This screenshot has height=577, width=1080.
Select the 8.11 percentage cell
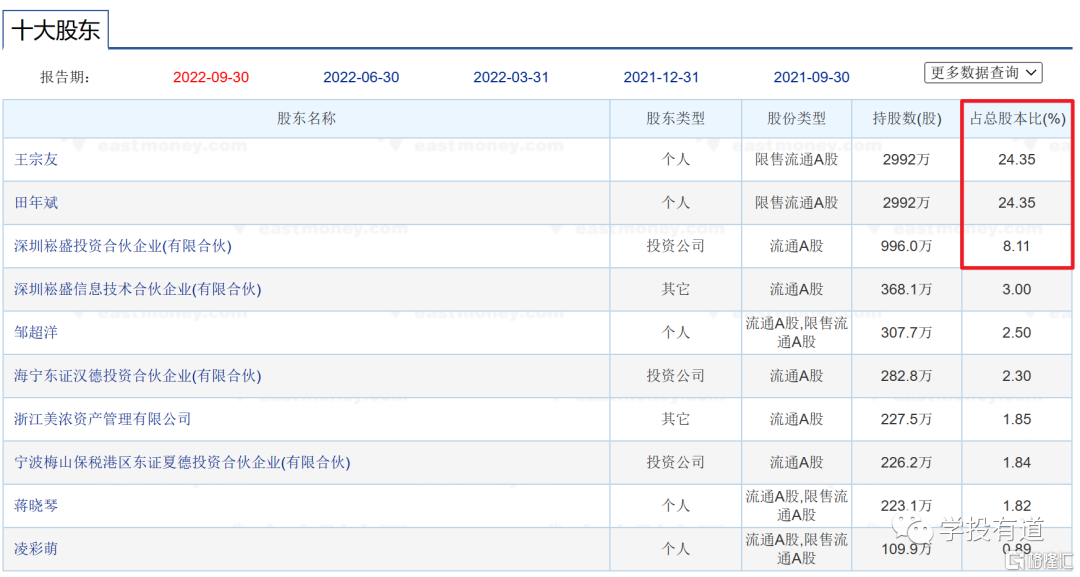click(x=1017, y=246)
